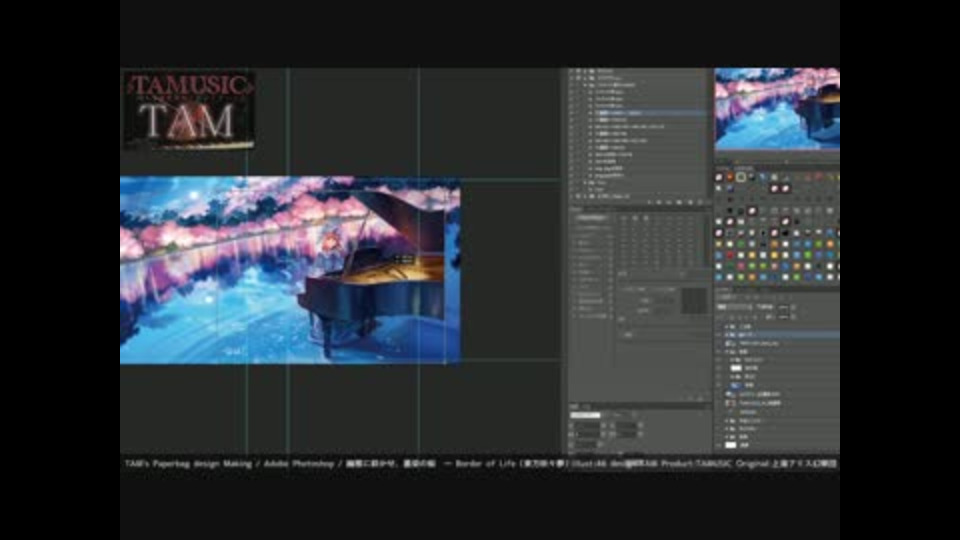Expand the highlighted group in lower Layers panel
Image resolution: width=960 pixels, height=540 pixels.
pyautogui.click(x=727, y=335)
